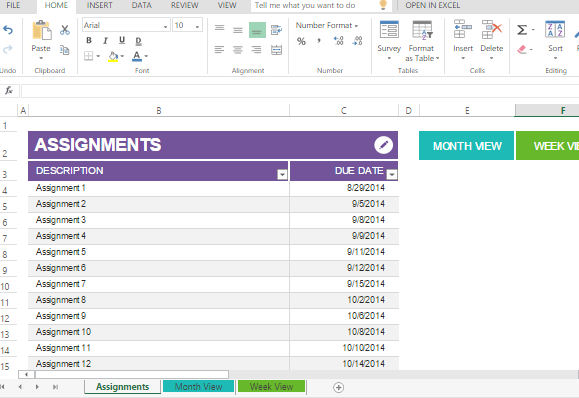Apply the yellow fill color bucket
This screenshot has height=398, width=579.
click(x=113, y=56)
